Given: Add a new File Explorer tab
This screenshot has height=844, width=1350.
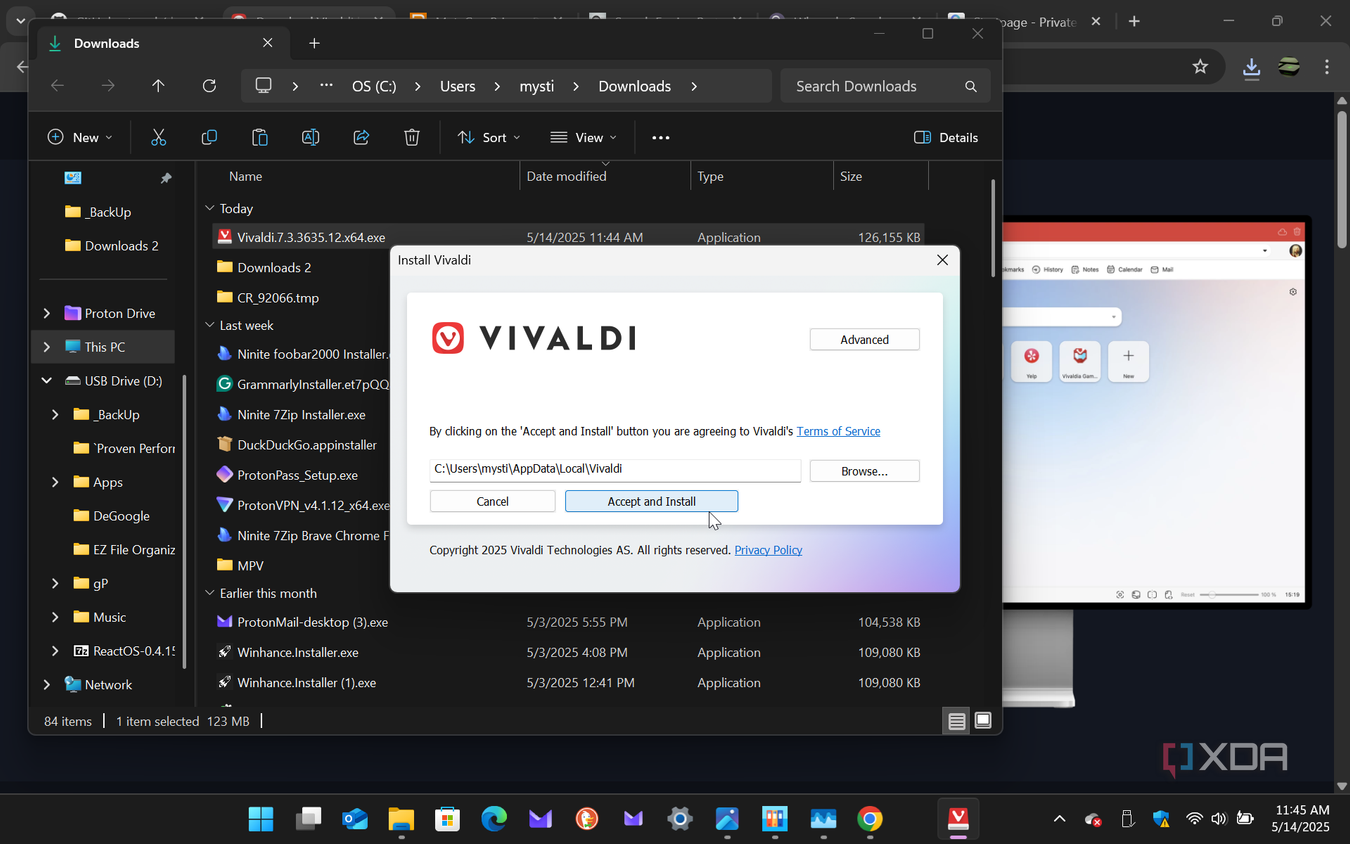Looking at the screenshot, I should (x=314, y=43).
